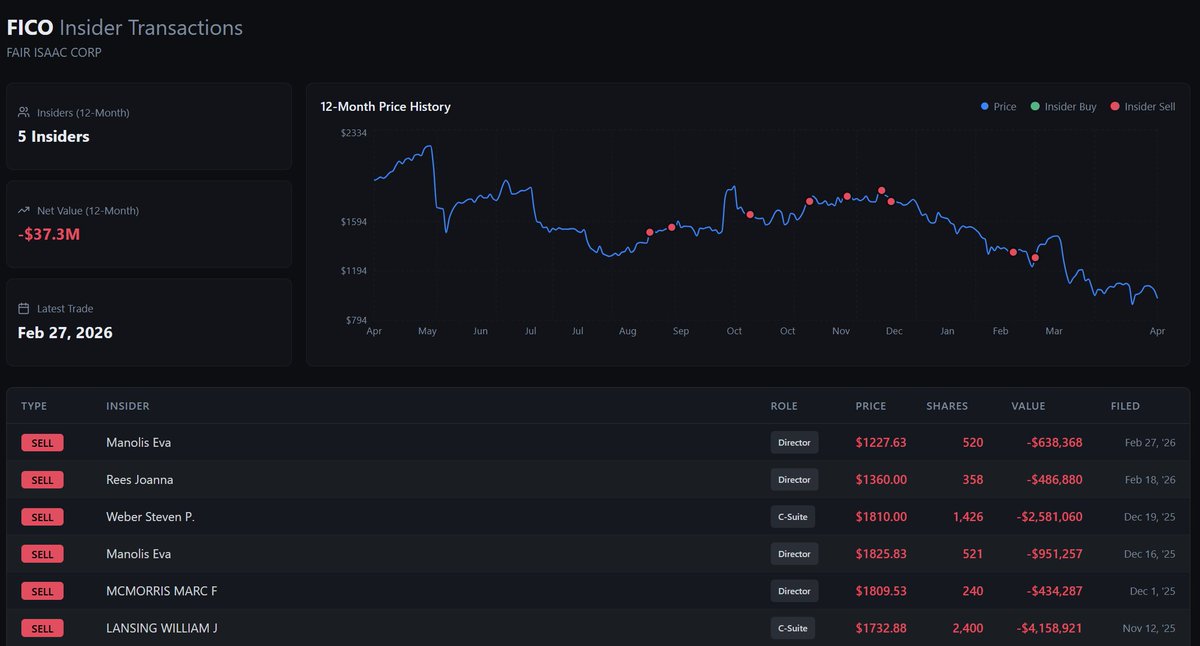Image resolution: width=1200 pixels, height=646 pixels.
Task: Click filed date Feb 27, '26
Action: [1150, 442]
